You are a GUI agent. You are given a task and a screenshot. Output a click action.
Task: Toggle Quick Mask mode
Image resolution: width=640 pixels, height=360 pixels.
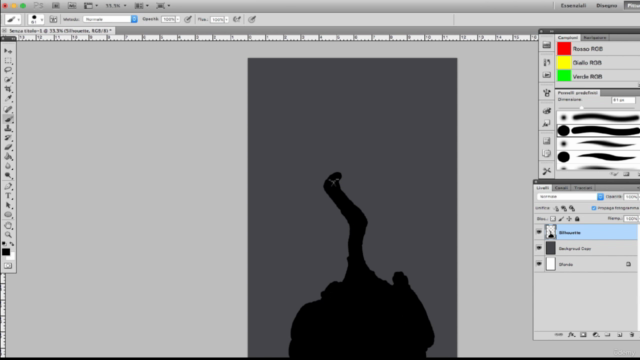pyautogui.click(x=8, y=266)
